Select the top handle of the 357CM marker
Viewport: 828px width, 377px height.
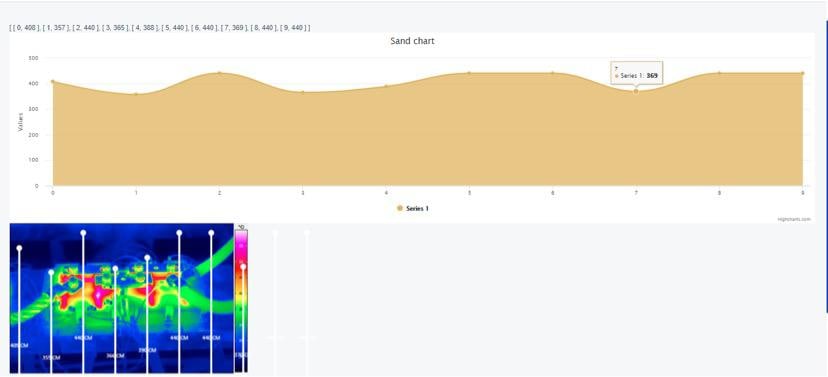[51, 272]
